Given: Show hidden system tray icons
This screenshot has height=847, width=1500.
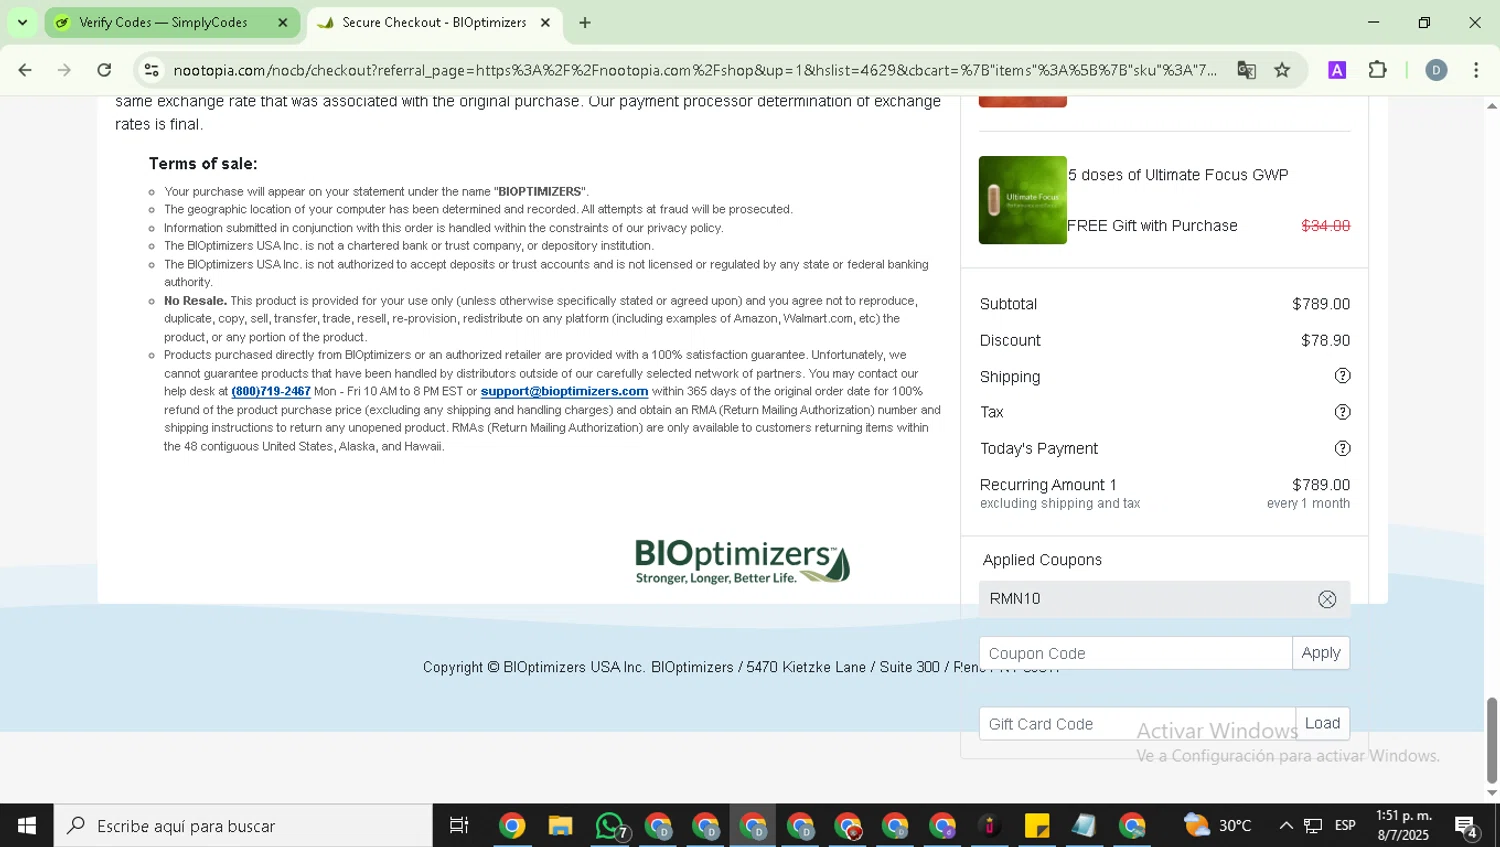Looking at the screenshot, I should 1286,826.
